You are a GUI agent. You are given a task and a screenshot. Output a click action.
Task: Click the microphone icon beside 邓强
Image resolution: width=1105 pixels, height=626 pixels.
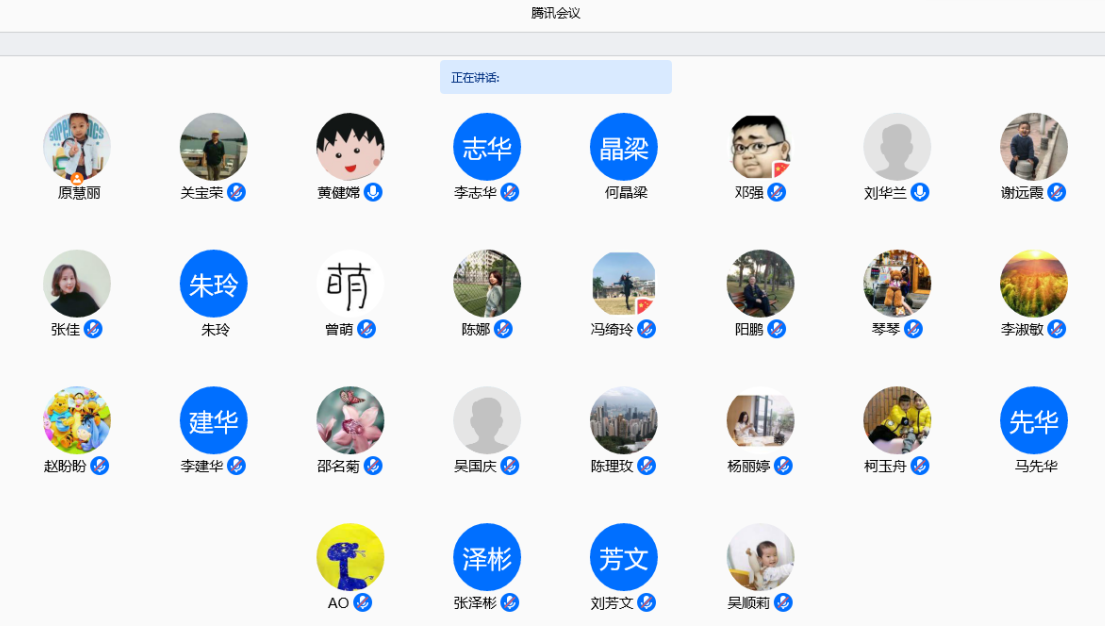click(776, 192)
